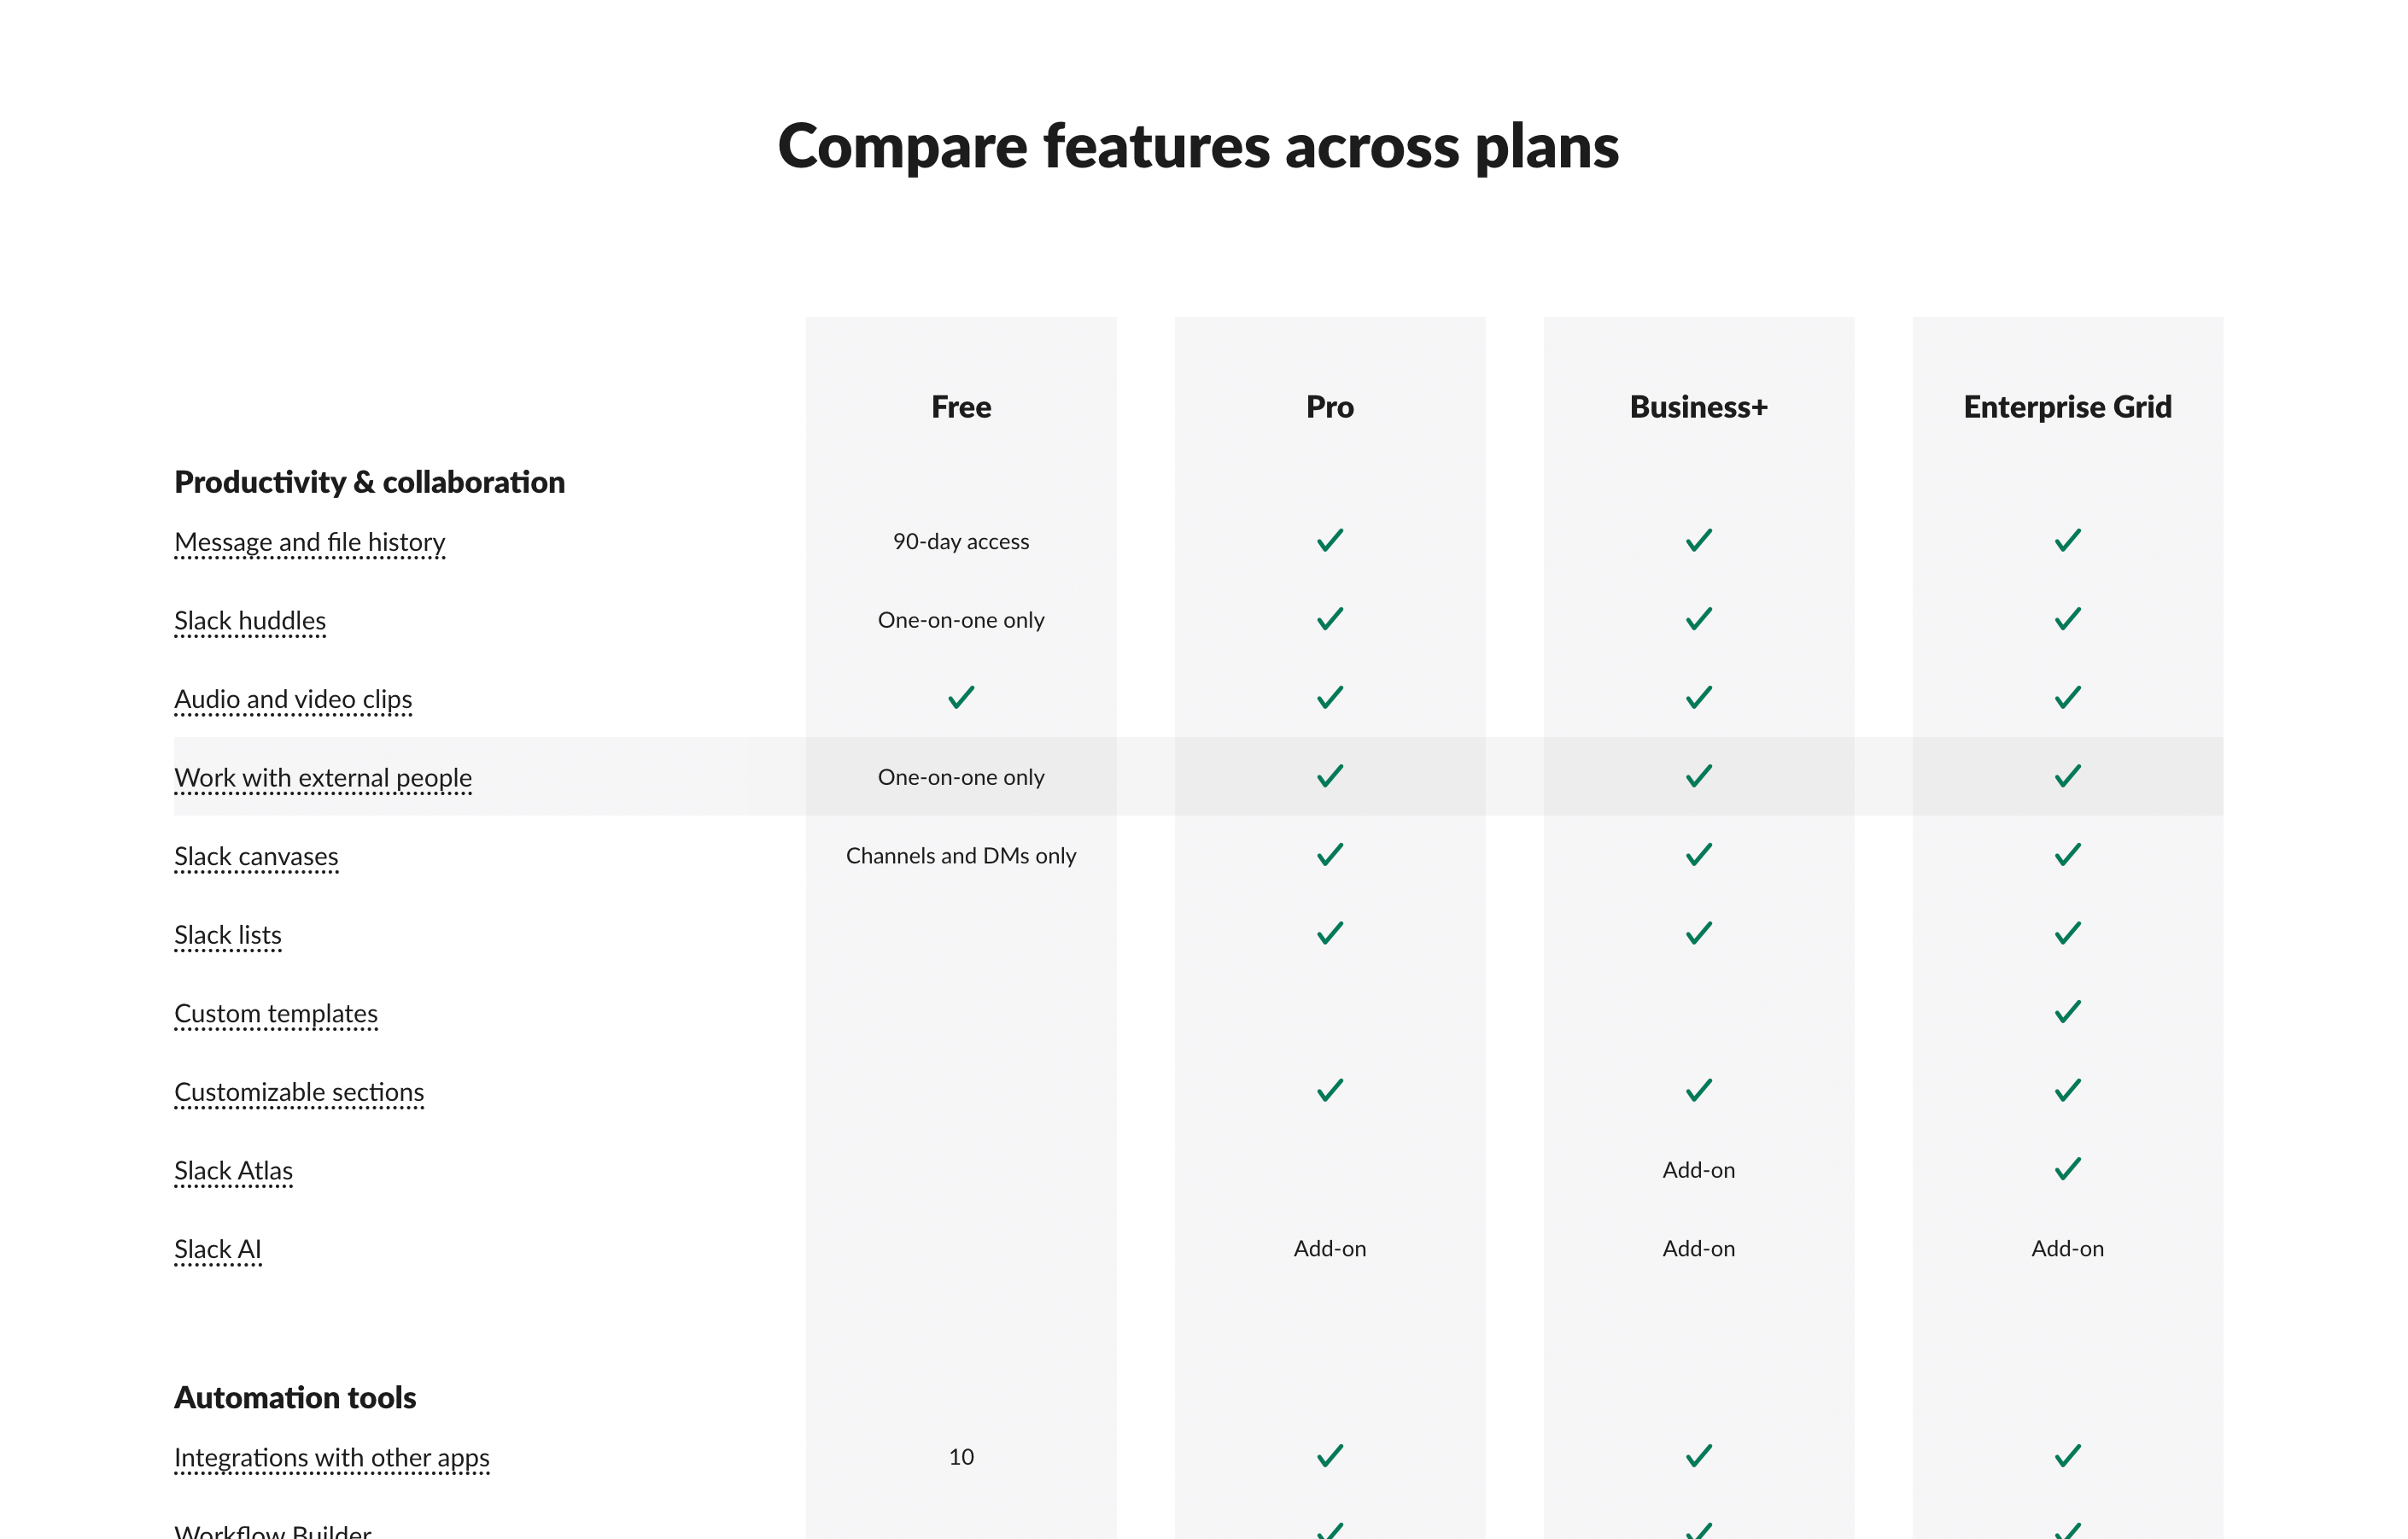
Task: Open the Message and file history feature link
Action: (x=309, y=542)
